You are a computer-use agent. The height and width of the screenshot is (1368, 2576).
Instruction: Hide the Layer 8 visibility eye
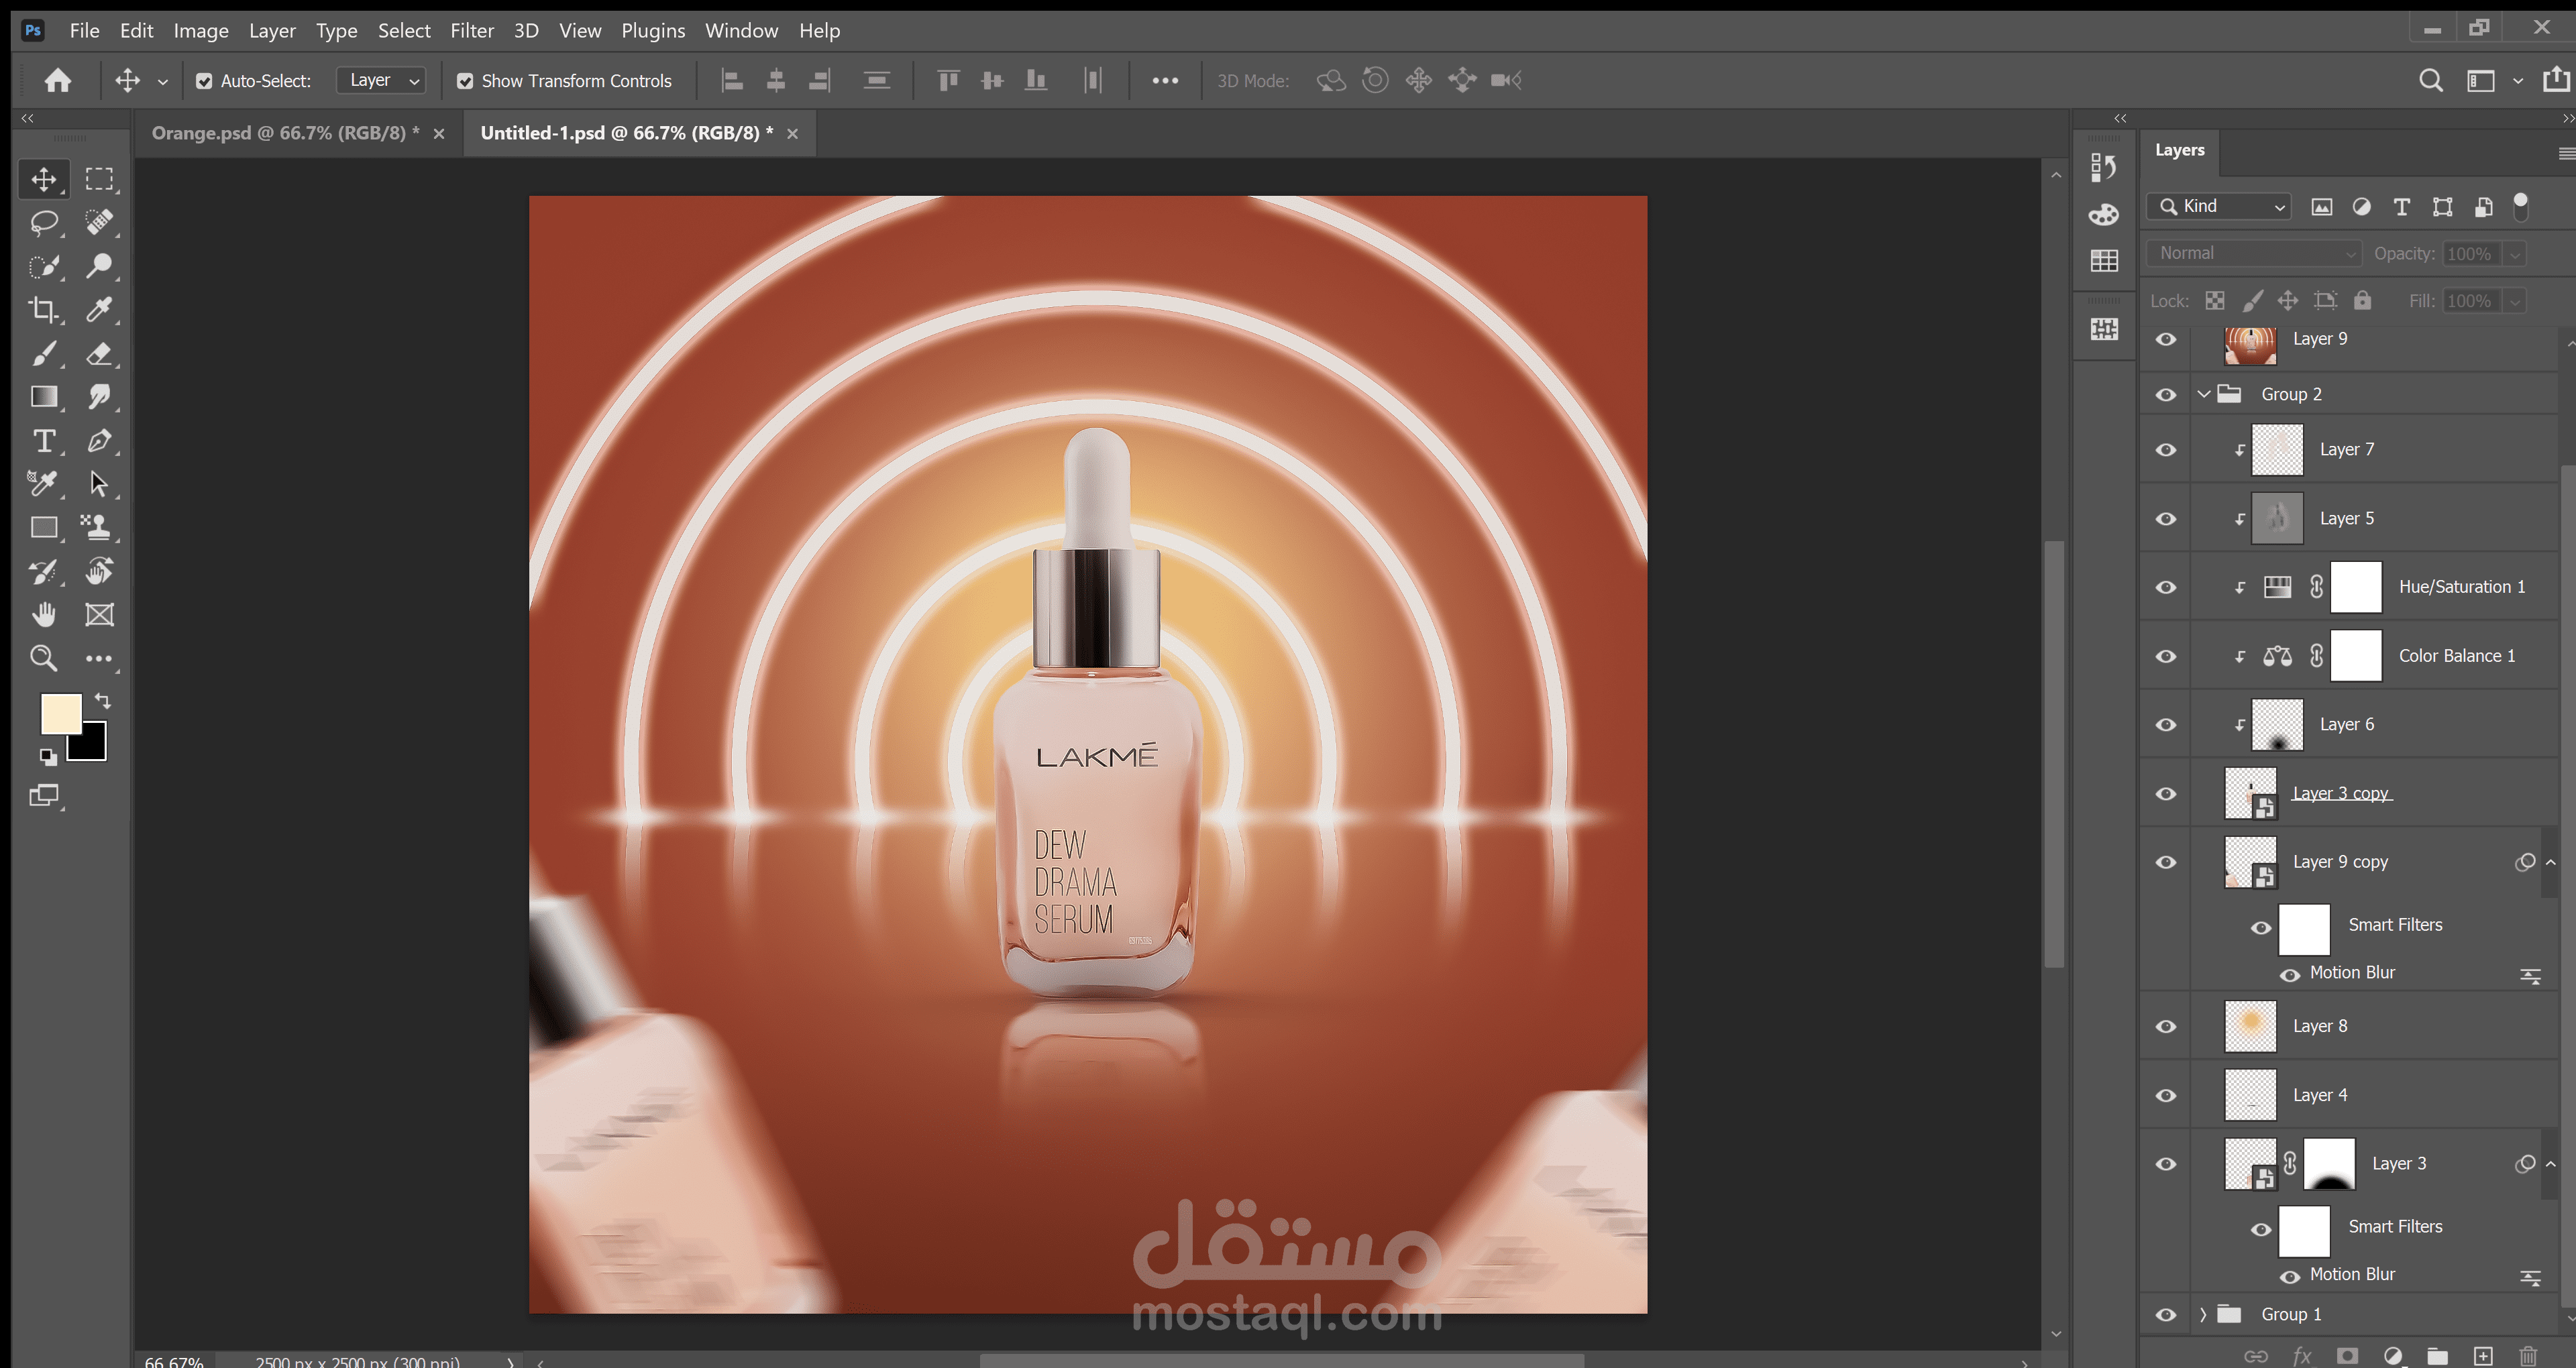(2166, 1027)
